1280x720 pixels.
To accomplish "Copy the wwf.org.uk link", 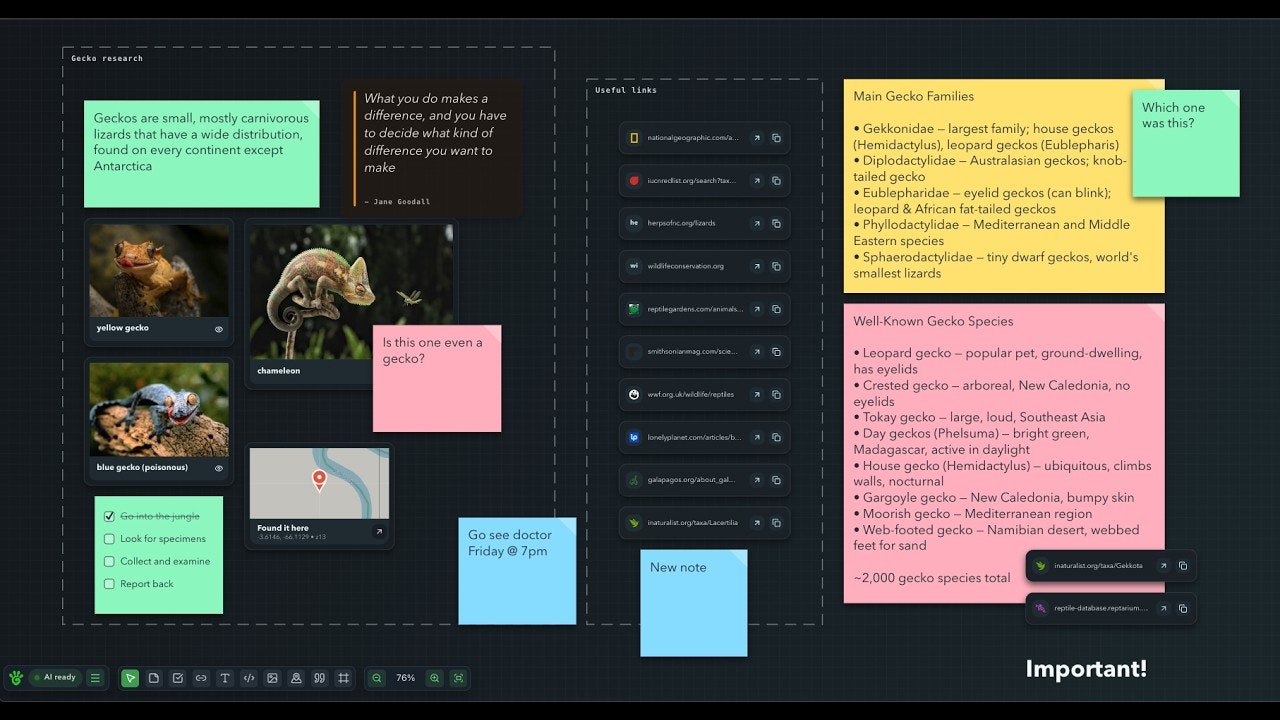I will click(x=776, y=394).
